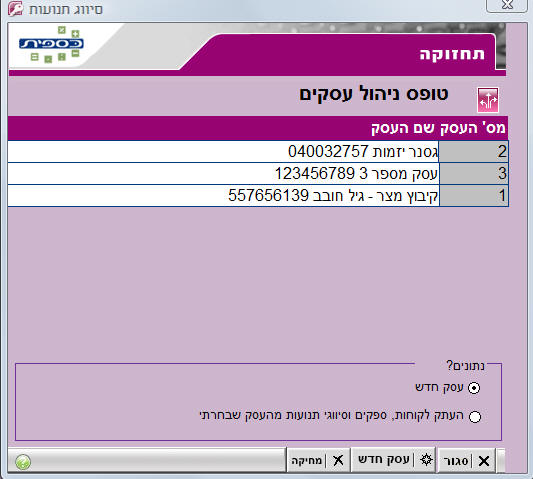Click the pink arrows form icon

point(488,100)
